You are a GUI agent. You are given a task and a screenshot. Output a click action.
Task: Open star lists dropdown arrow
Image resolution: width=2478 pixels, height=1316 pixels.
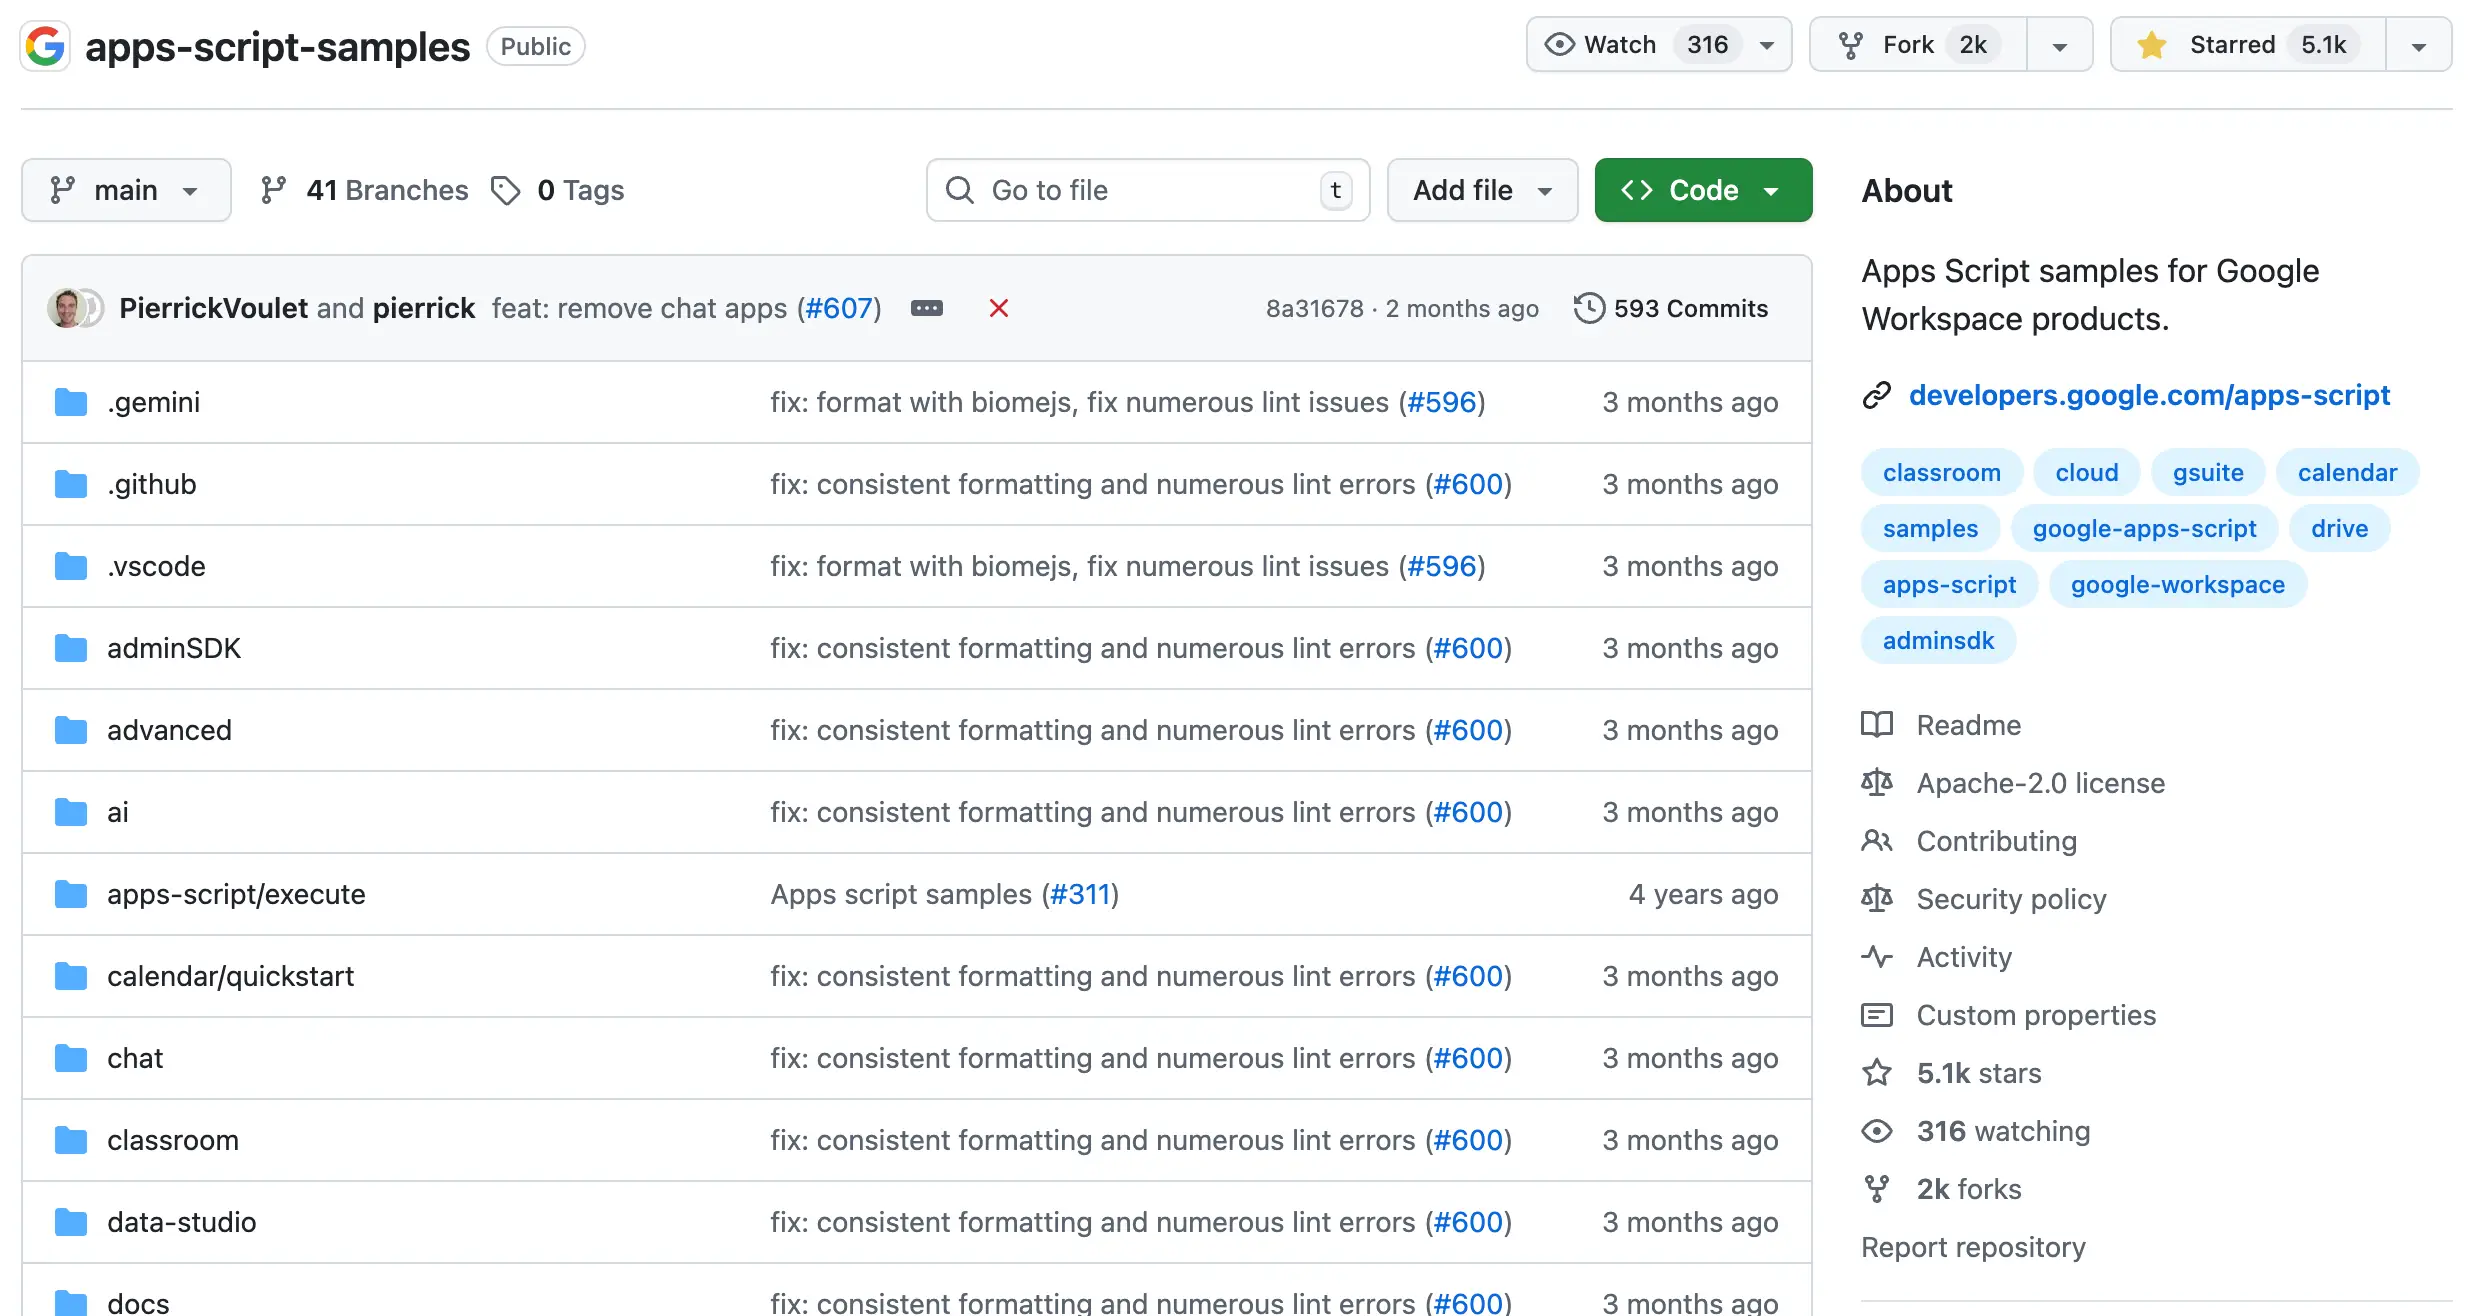point(2418,46)
